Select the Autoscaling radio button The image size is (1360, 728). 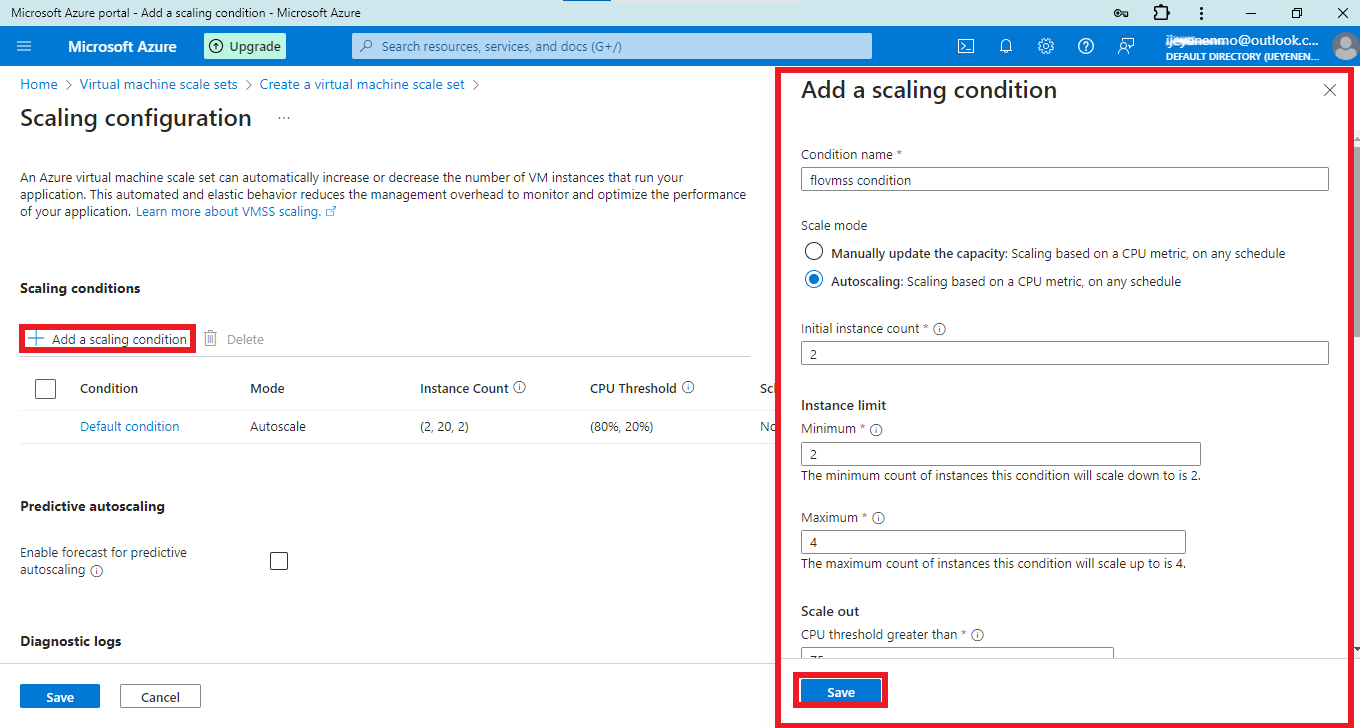pyautogui.click(x=814, y=280)
